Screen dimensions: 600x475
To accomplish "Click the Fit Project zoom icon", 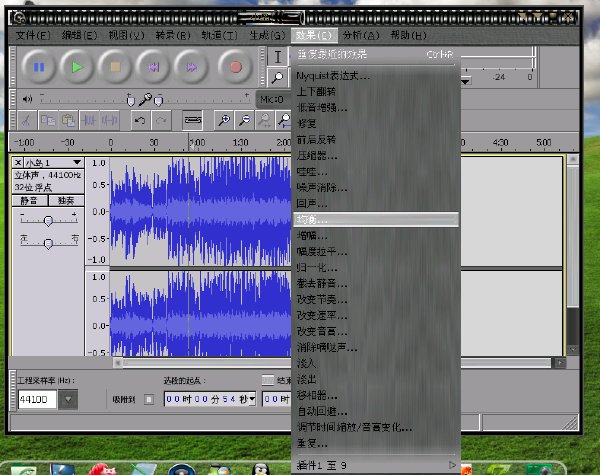I will pyautogui.click(x=284, y=121).
